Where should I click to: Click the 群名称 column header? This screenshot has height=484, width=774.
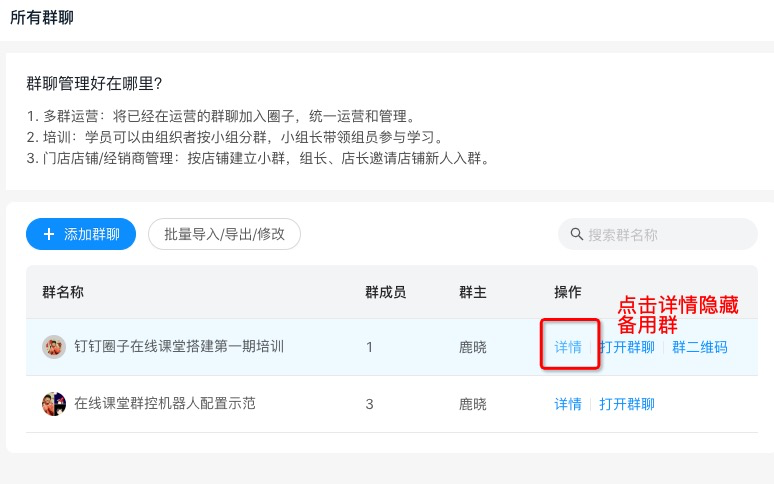pos(62,292)
